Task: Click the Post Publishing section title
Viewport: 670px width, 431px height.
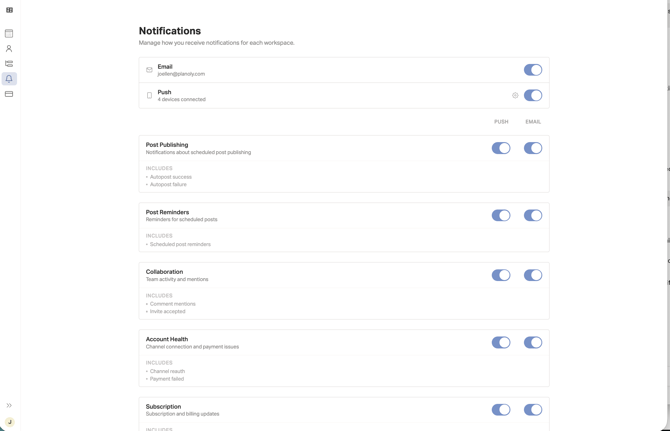Action: [x=167, y=145]
